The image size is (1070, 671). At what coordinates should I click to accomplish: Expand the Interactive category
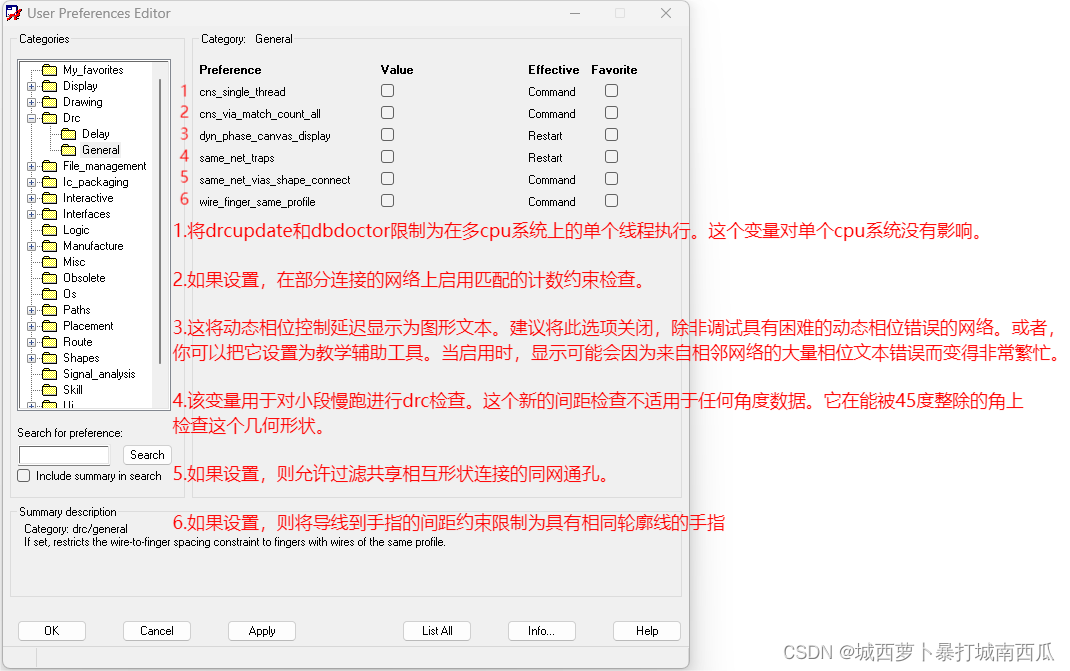(30, 198)
